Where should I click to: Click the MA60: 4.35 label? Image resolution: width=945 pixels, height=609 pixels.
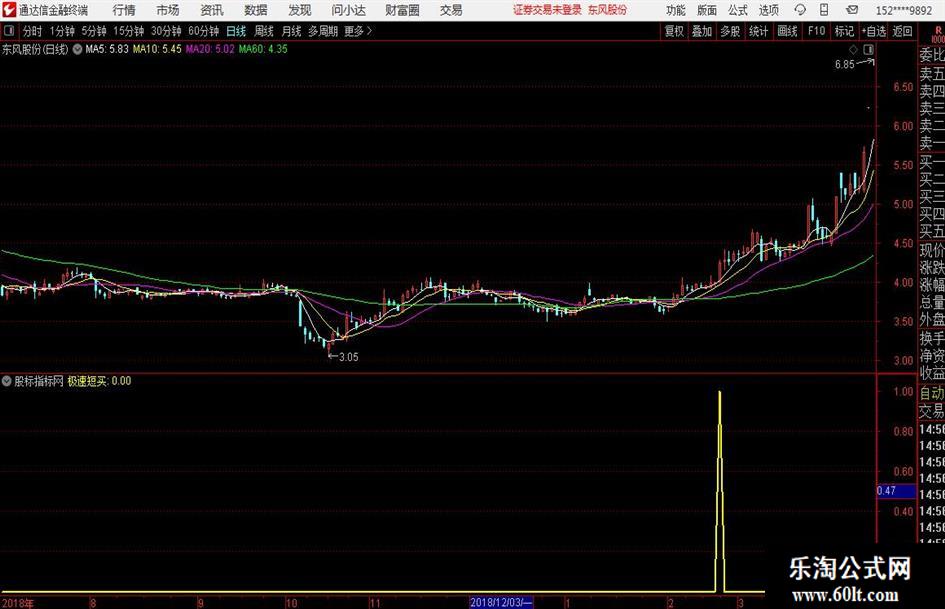click(263, 49)
